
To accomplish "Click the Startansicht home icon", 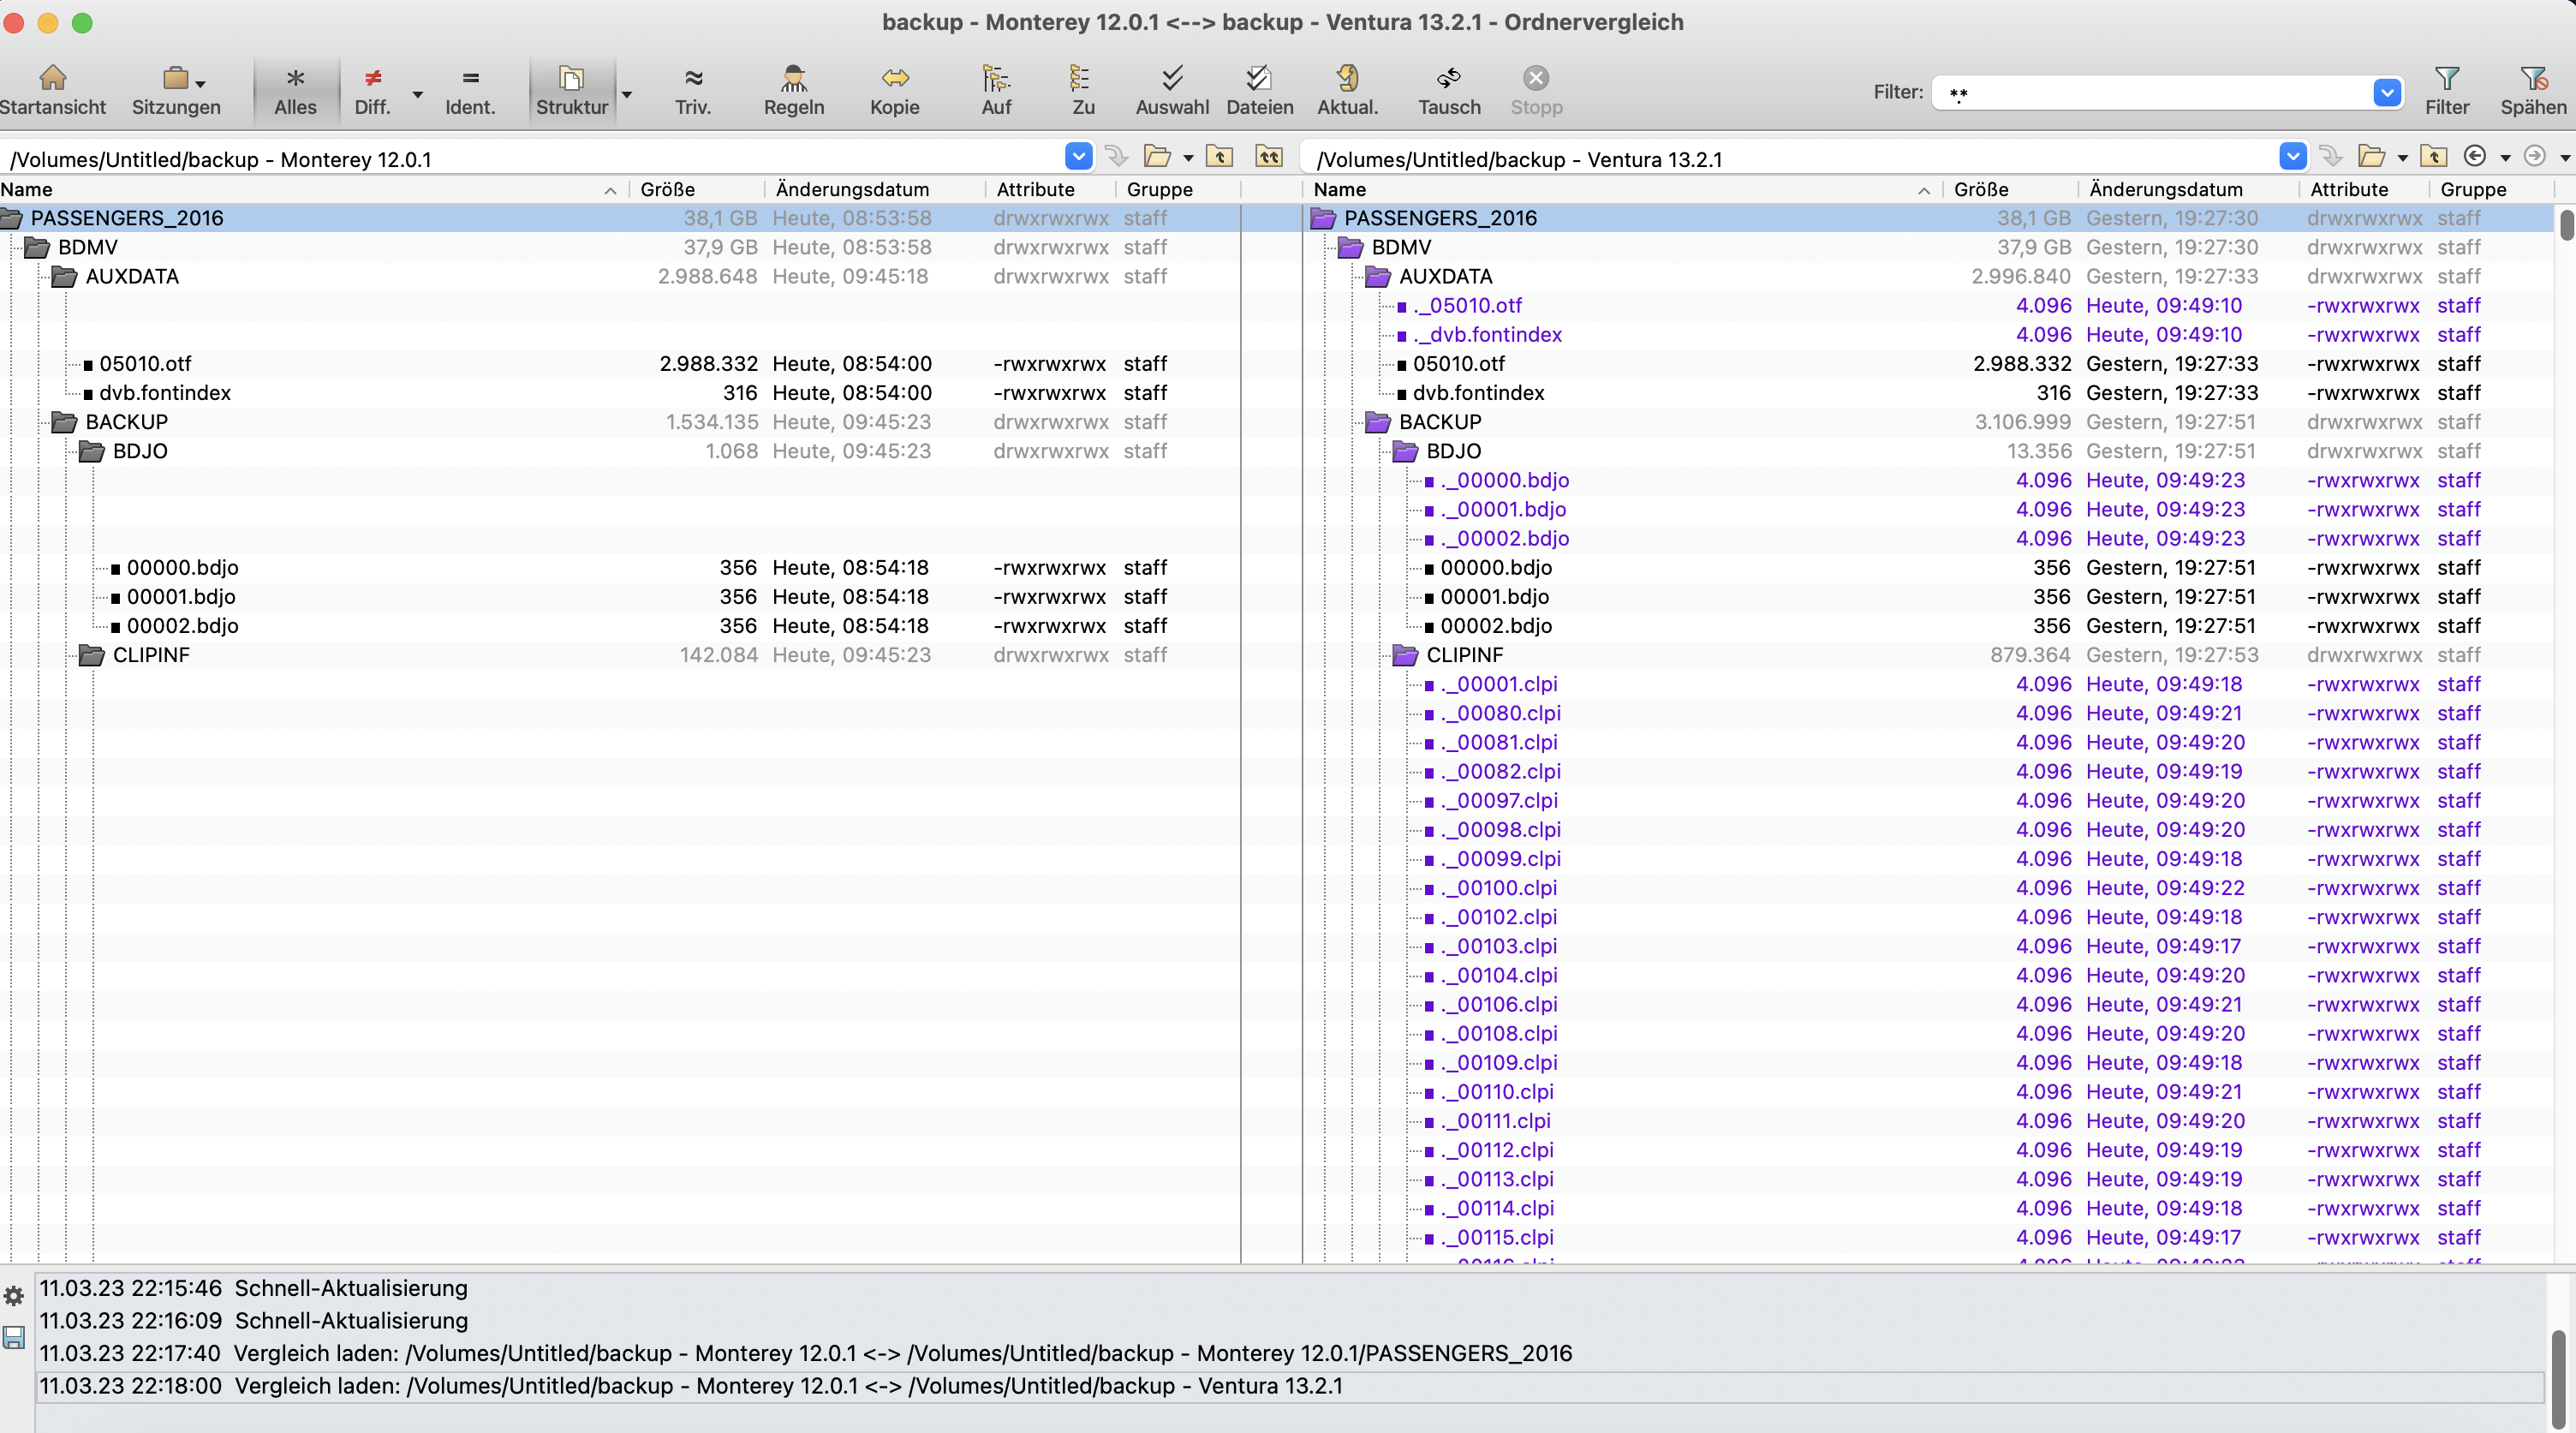I will (x=52, y=78).
